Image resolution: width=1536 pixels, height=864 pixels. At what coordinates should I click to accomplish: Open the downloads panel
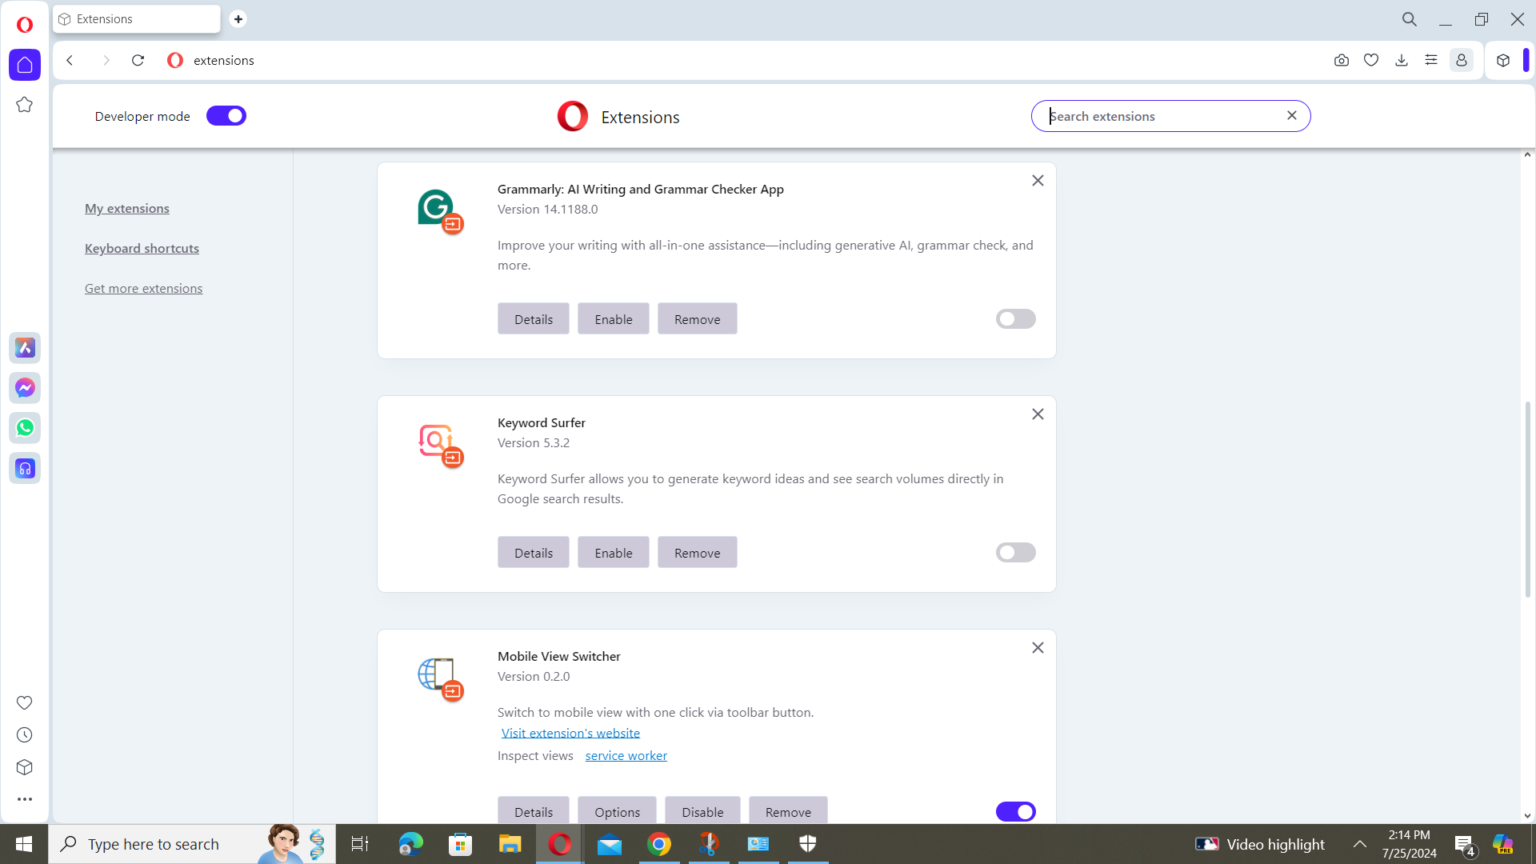pos(1401,60)
